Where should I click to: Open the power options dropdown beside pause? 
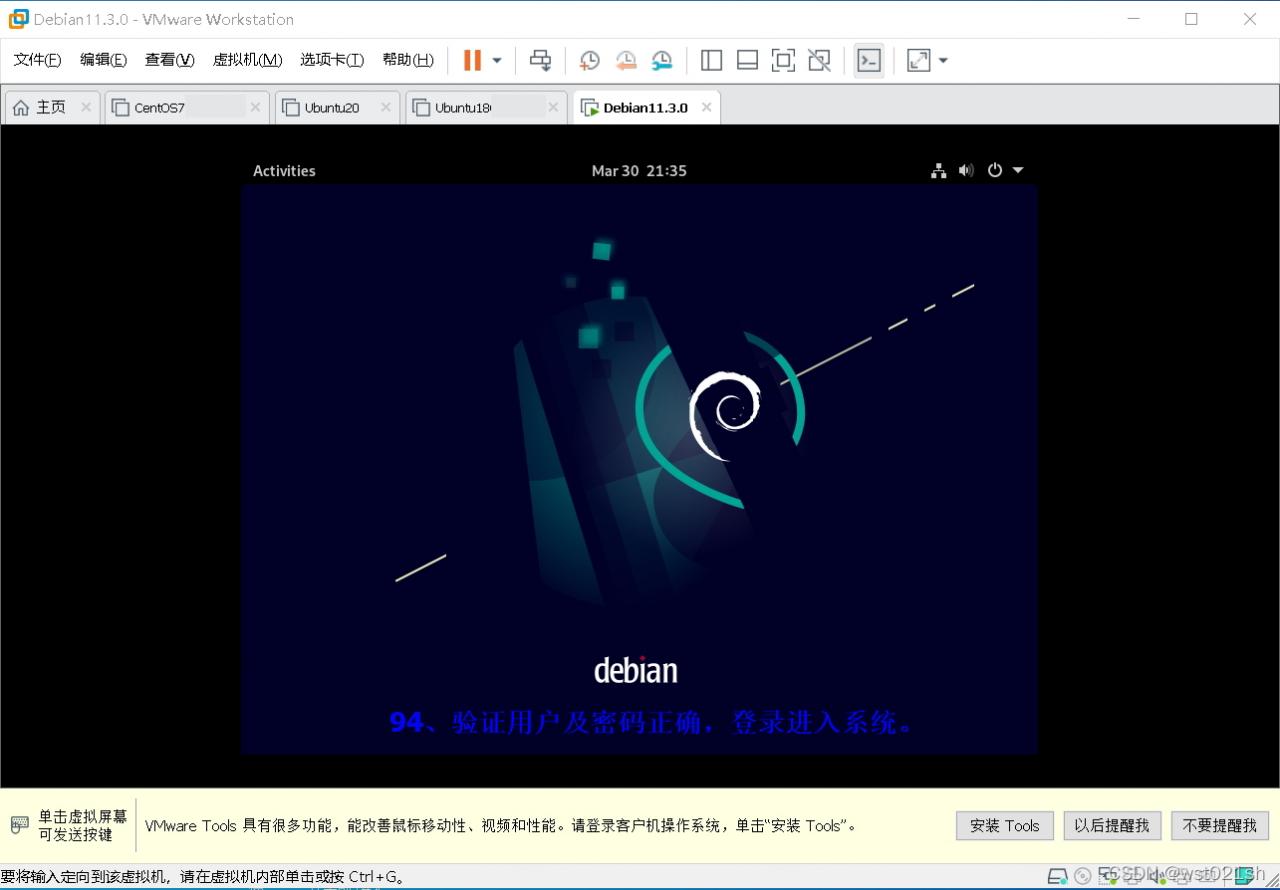pos(497,61)
